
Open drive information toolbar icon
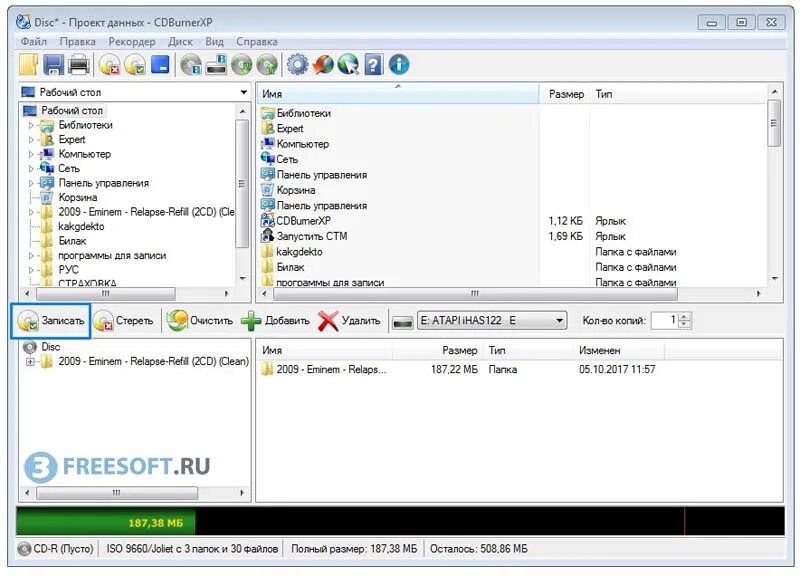217,65
